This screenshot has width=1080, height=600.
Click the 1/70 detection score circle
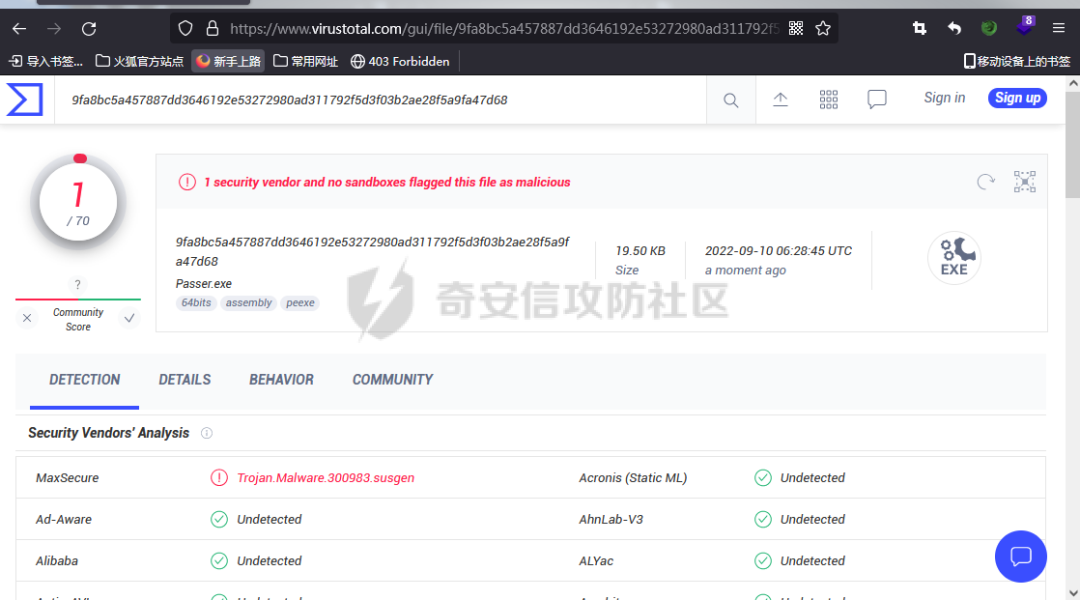click(x=78, y=202)
